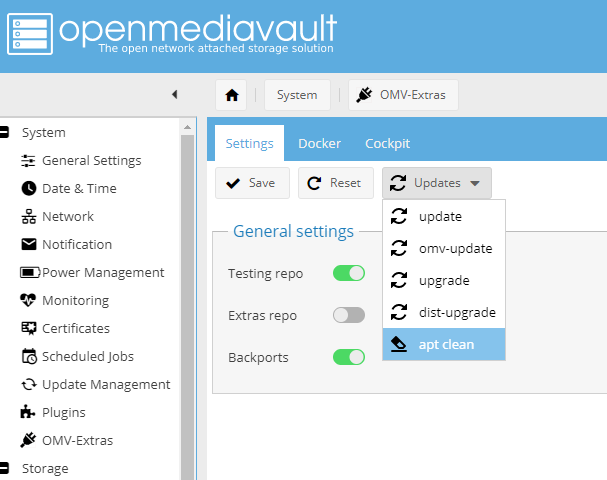The height and width of the screenshot is (480, 607).
Task: Go to Monitoring in the sidebar
Action: pyautogui.click(x=75, y=300)
